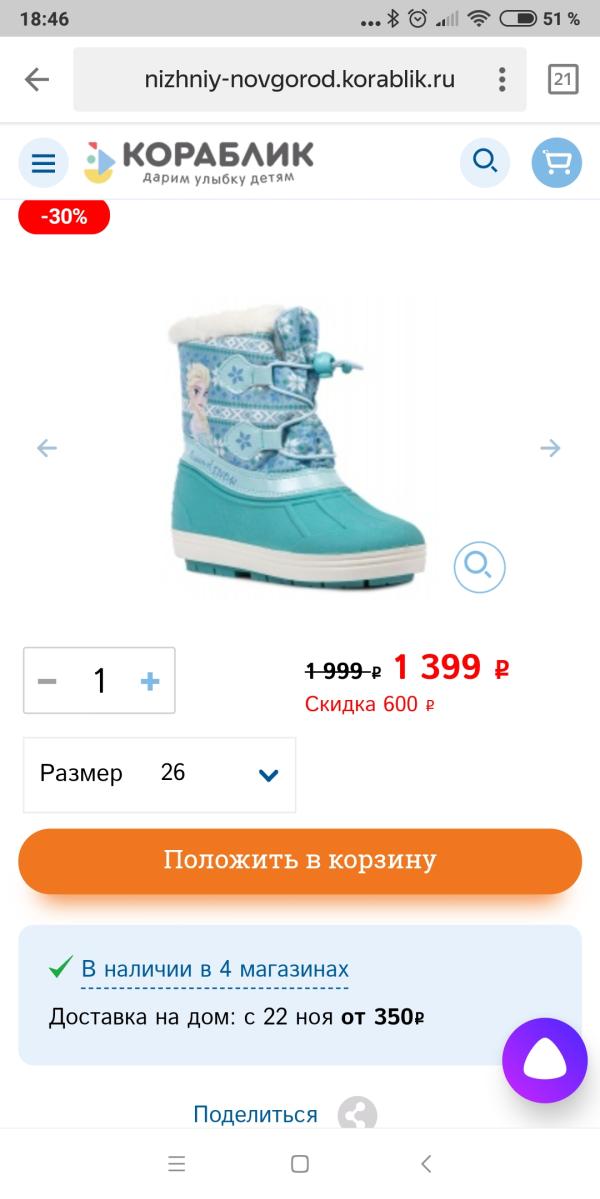Open В наличии в 4 магазинах link
Image resolution: width=600 pixels, height=1199 pixels.
point(215,970)
